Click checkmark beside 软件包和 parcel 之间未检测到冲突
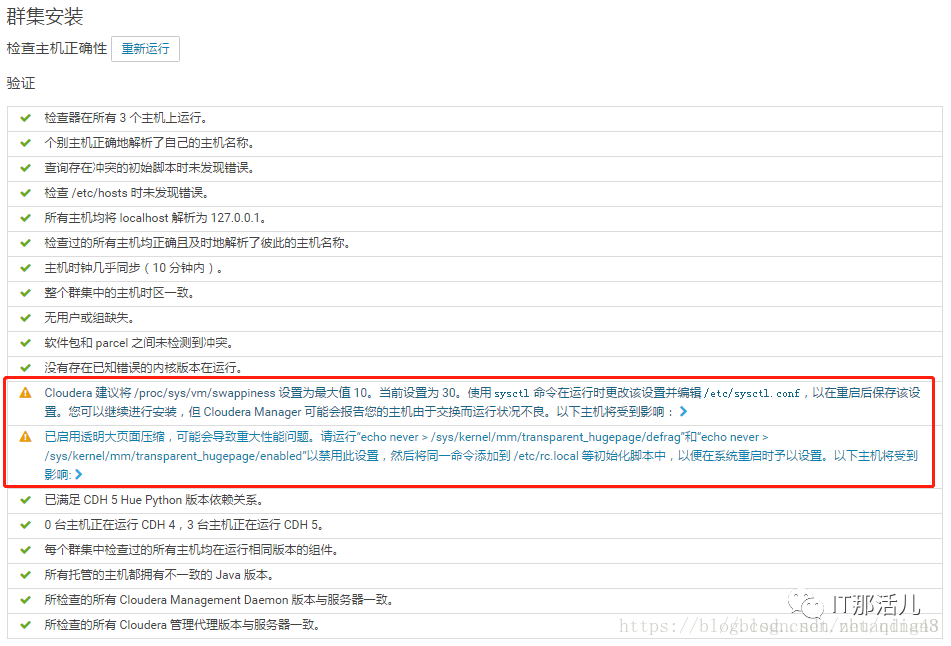951x646 pixels. tap(25, 343)
